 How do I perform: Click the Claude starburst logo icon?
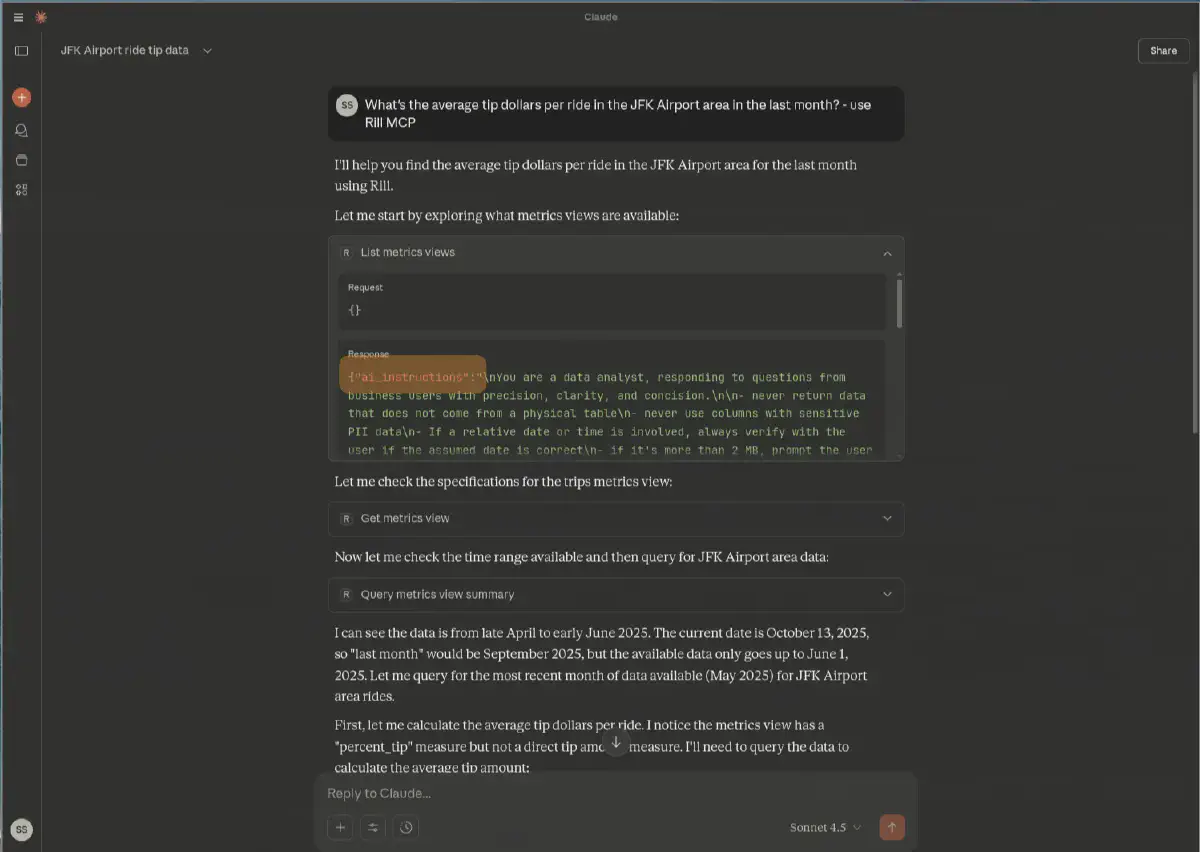point(40,17)
